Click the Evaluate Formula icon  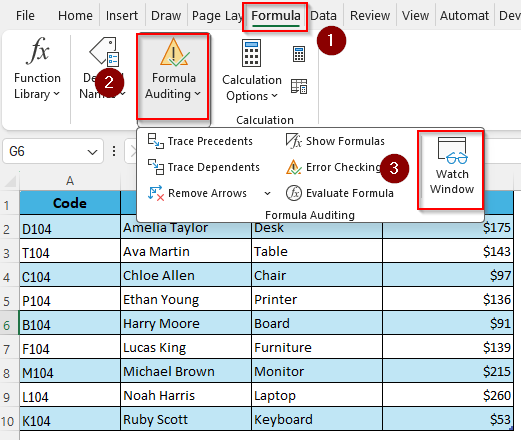pos(294,193)
